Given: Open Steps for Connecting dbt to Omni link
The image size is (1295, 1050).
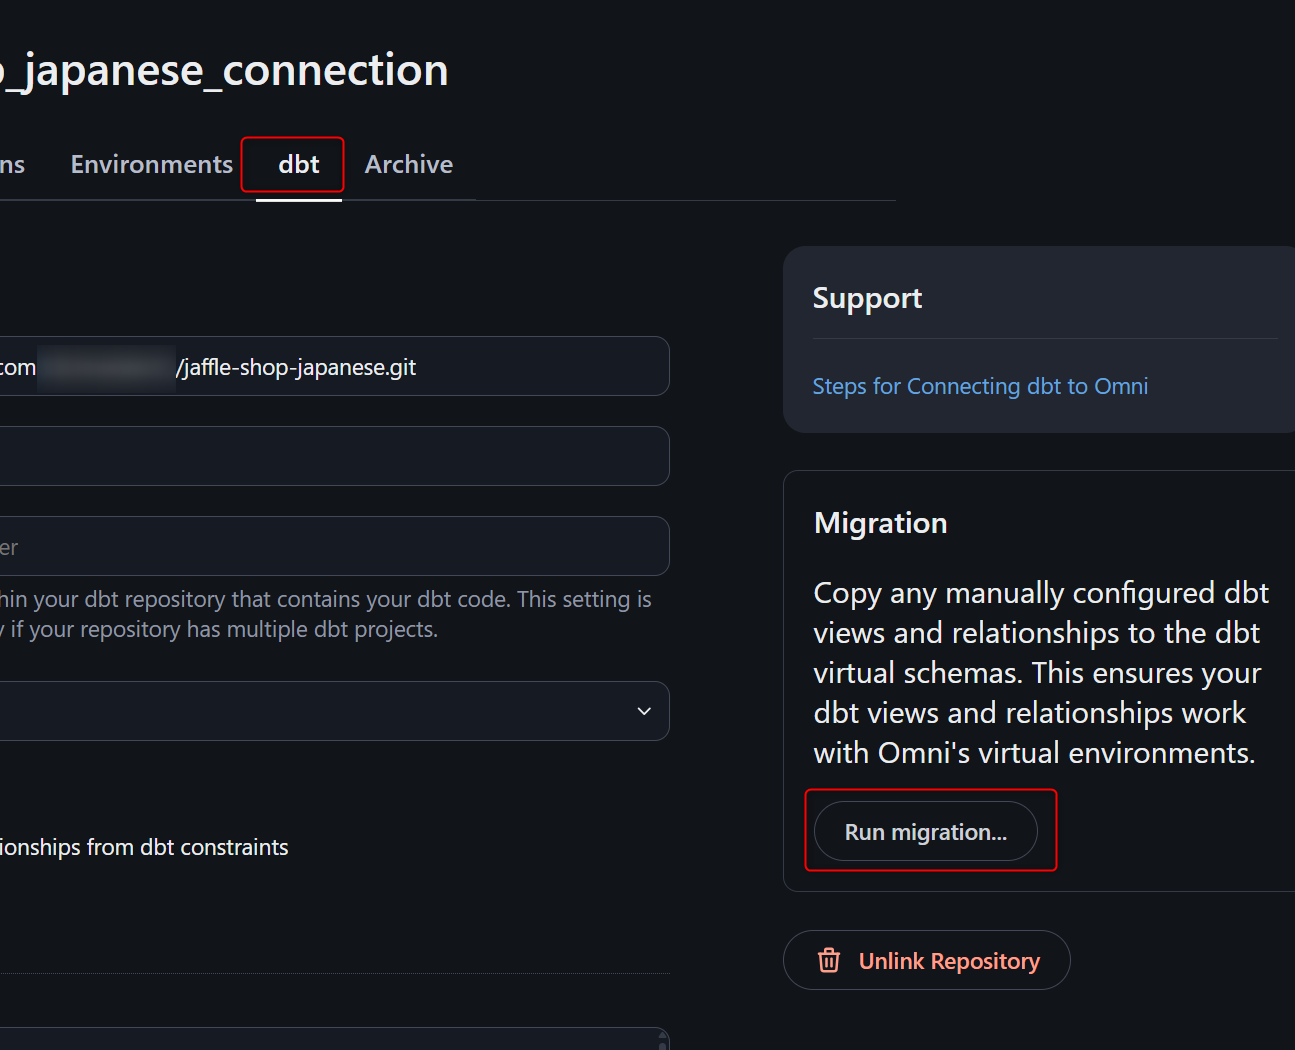Looking at the screenshot, I should point(979,386).
